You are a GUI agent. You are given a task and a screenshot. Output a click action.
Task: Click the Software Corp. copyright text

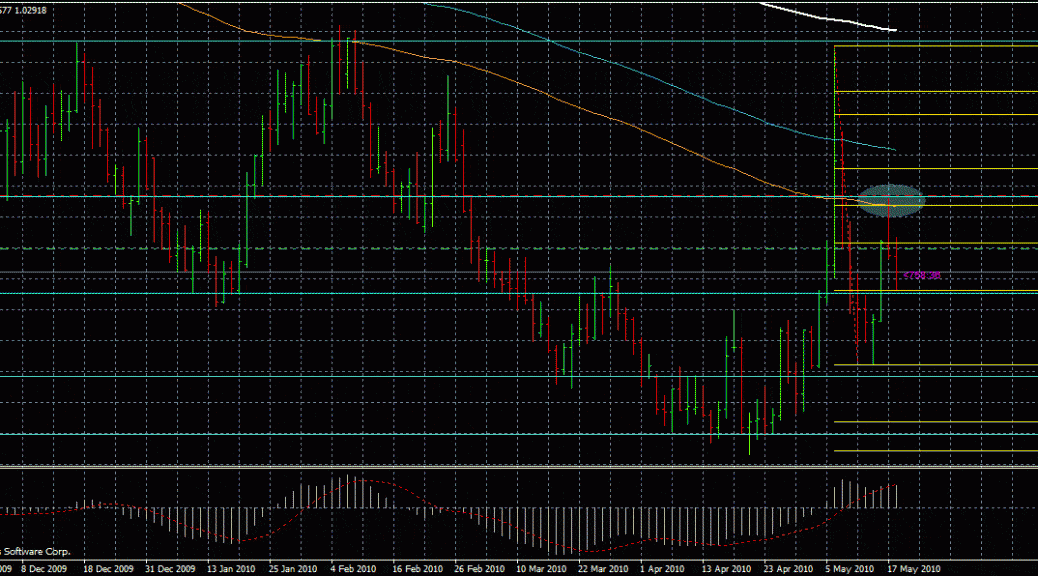pyautogui.click(x=37, y=552)
